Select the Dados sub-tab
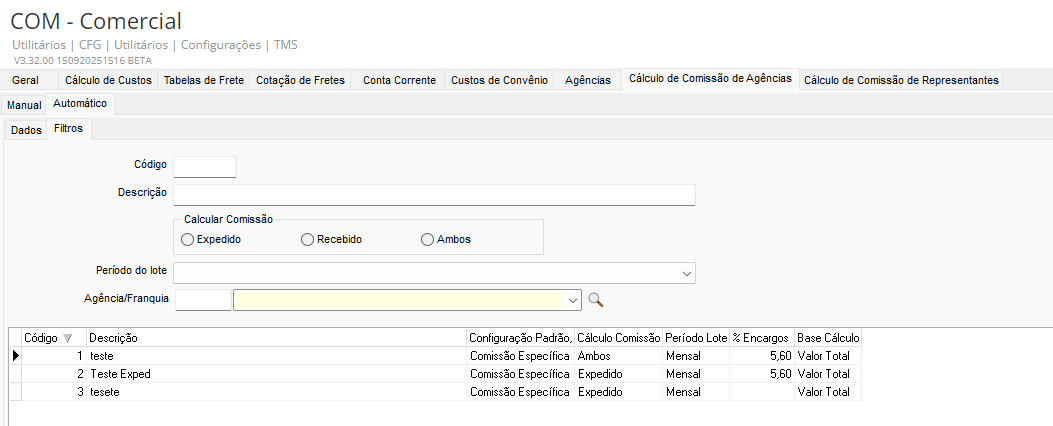The image size is (1053, 426). [26, 129]
